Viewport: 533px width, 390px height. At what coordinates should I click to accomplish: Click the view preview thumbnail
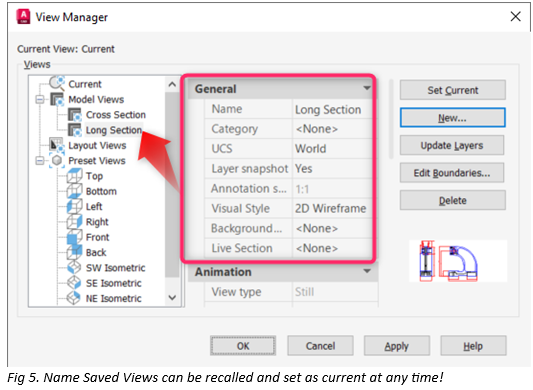click(458, 261)
